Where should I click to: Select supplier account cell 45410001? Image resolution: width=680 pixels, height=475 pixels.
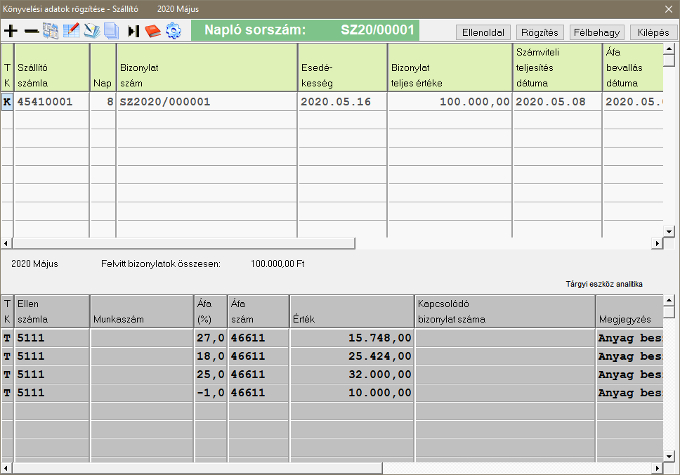(51, 101)
